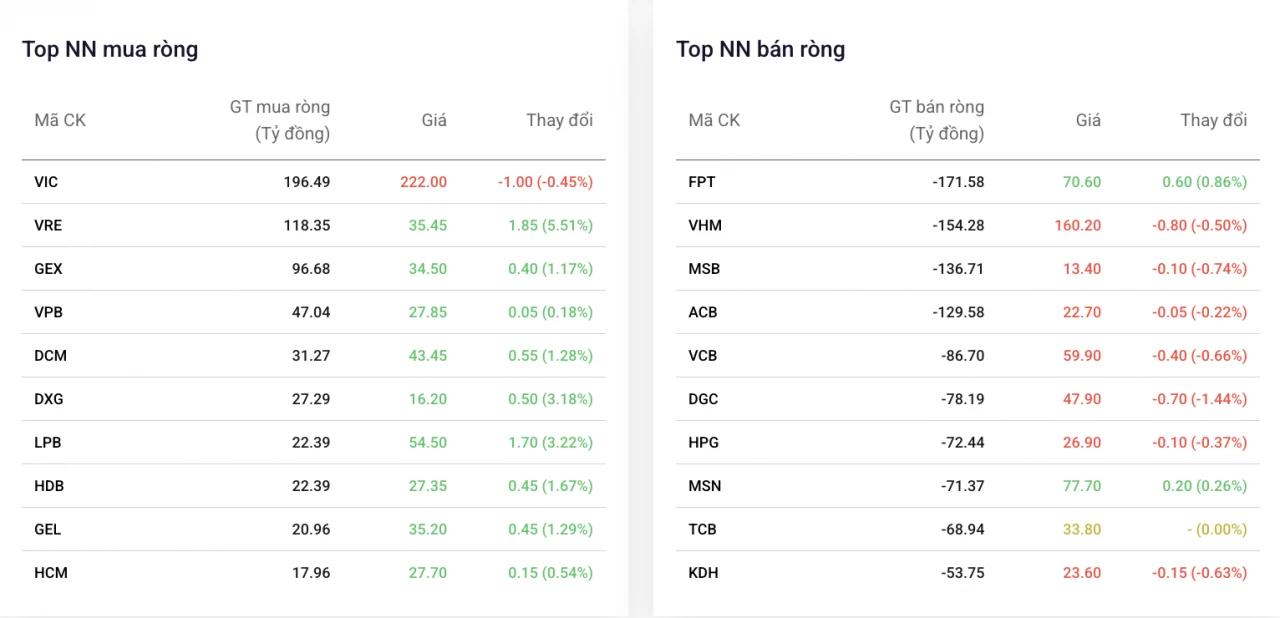This screenshot has width=1280, height=618.
Task: Sort by 'GT mua ròng (Tỷ đồng)' column header
Action: click(280, 120)
